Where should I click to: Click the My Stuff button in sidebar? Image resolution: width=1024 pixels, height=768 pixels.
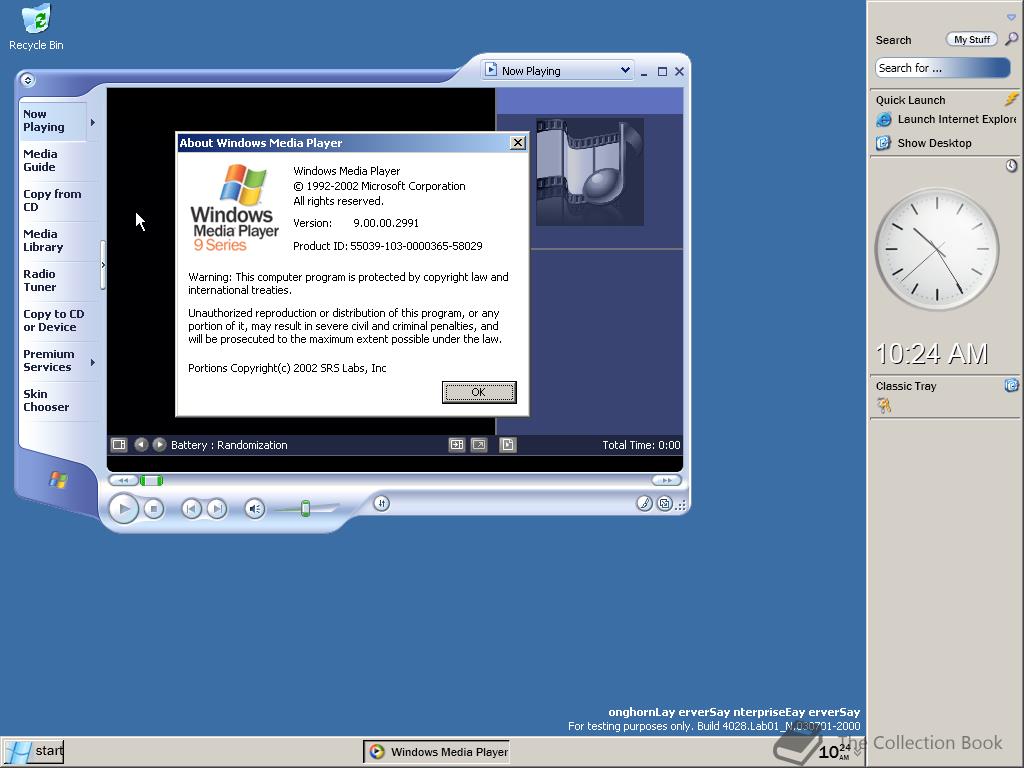[972, 39]
